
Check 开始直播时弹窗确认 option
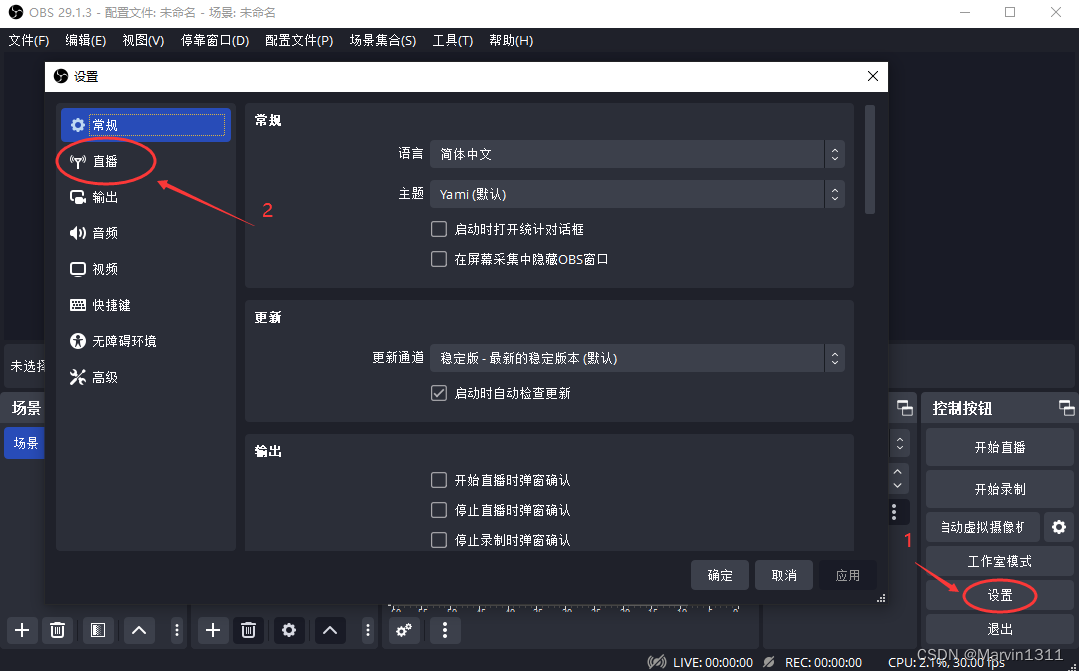438,480
